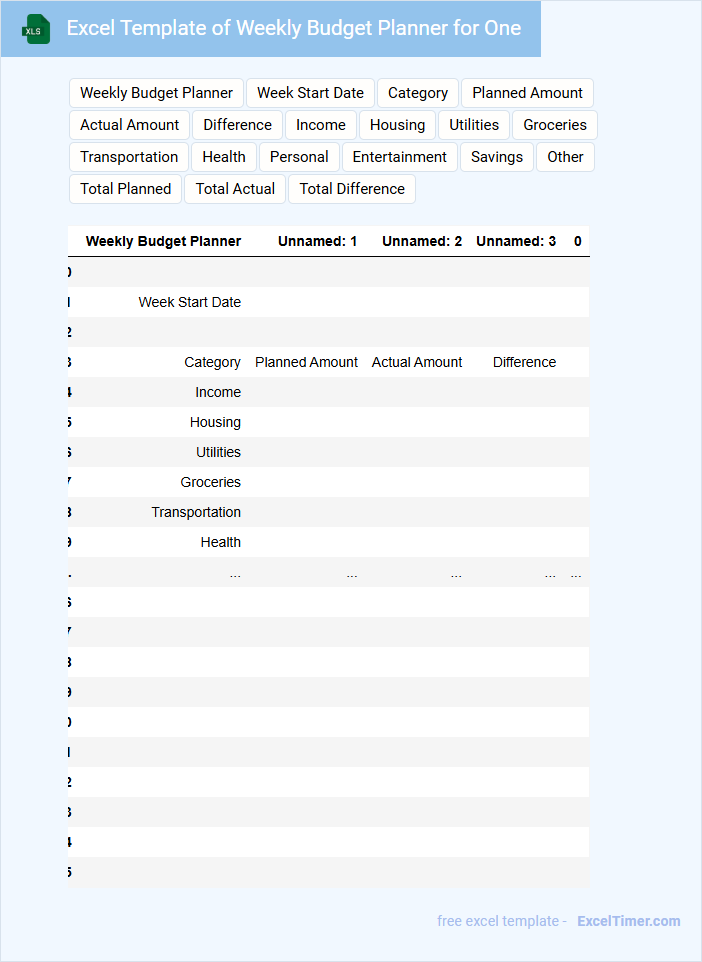This screenshot has width=702, height=962.
Task: Click the Utilities tag
Action: [x=474, y=125]
